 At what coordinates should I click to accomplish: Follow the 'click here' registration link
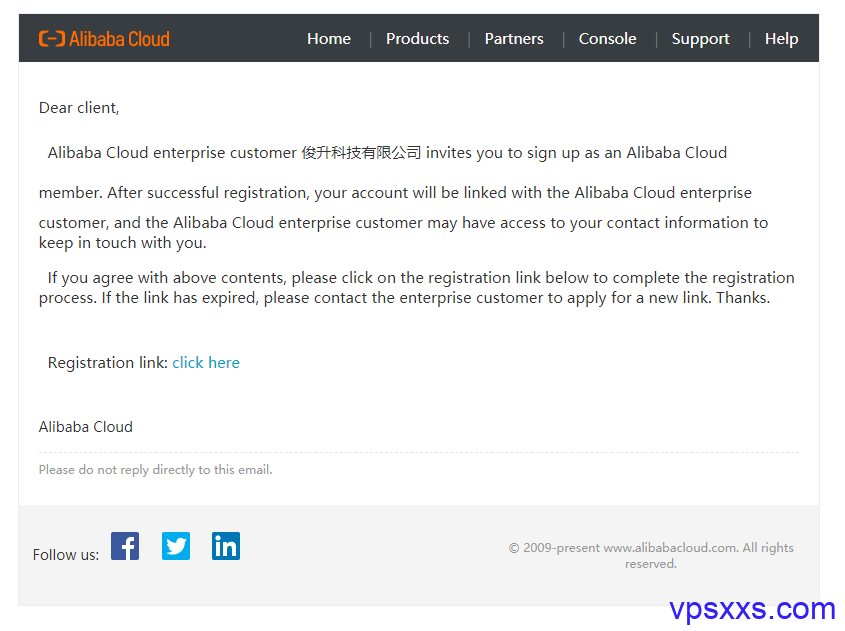coord(206,363)
